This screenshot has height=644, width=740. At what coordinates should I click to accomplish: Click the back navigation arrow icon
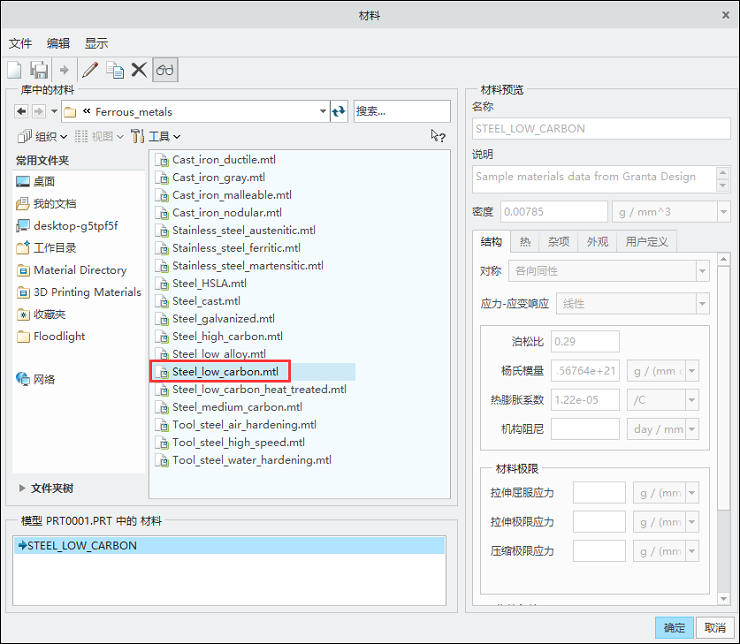21,112
